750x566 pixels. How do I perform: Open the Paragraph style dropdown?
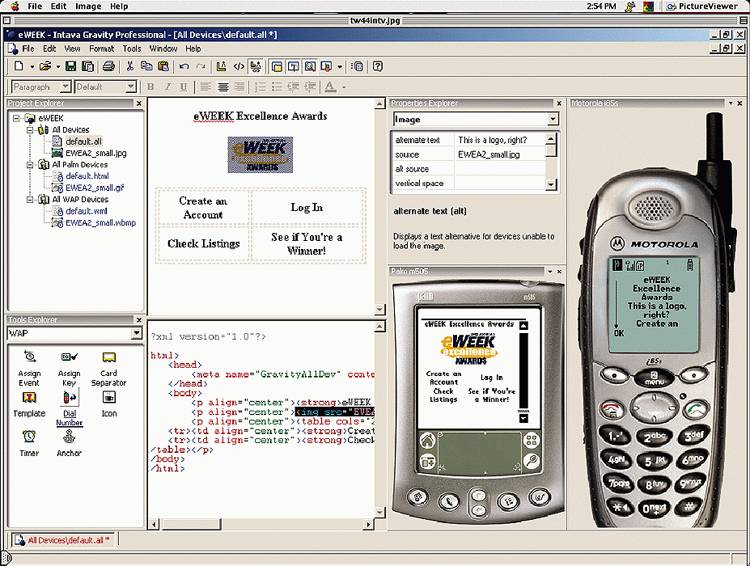click(66, 87)
